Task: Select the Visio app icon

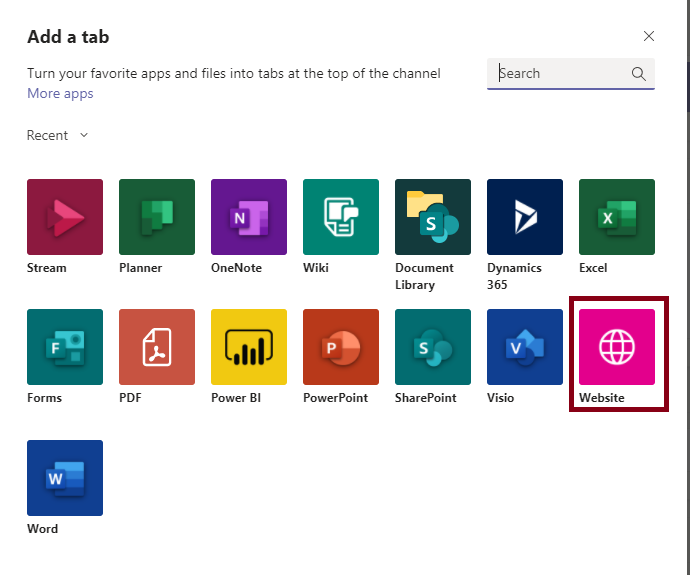Action: [x=525, y=347]
